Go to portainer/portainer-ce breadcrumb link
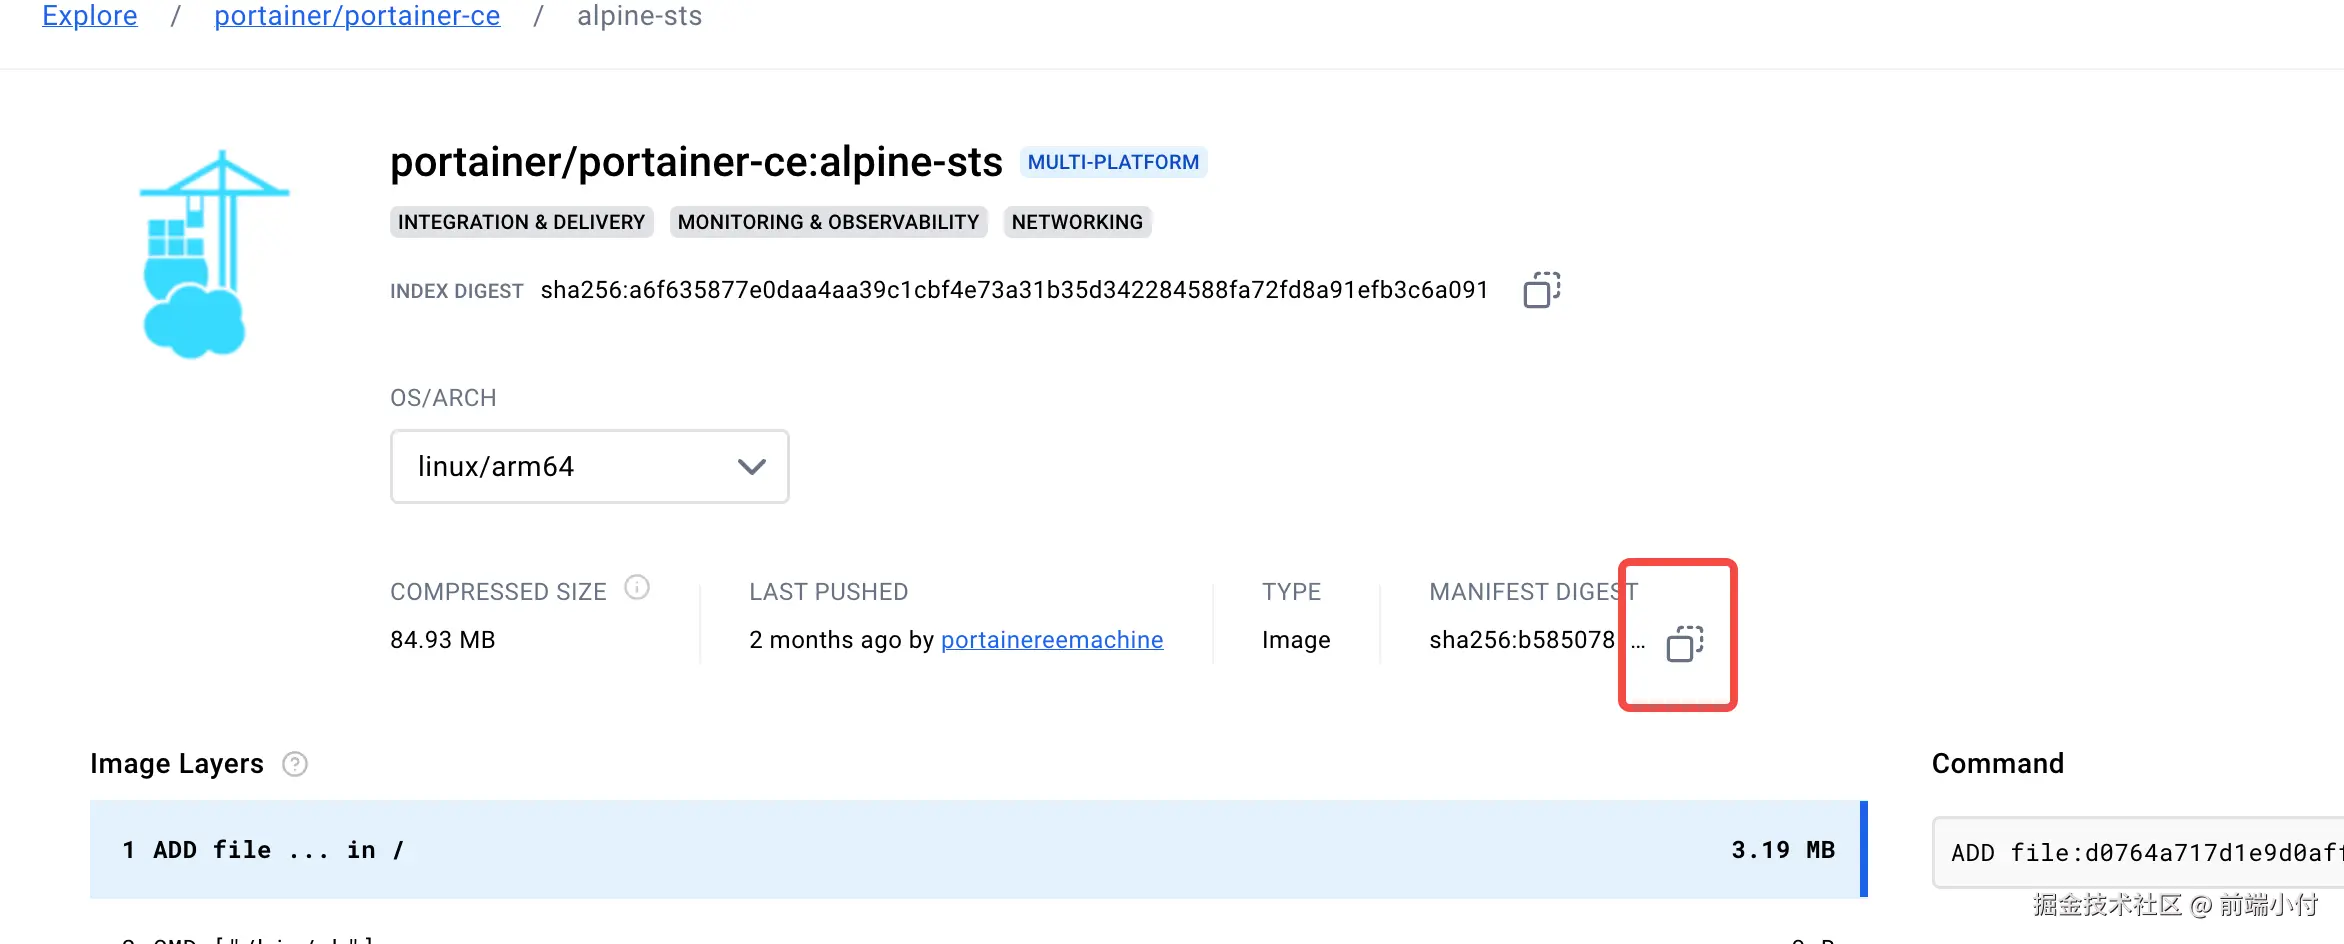The height and width of the screenshot is (944, 2344). [x=357, y=16]
